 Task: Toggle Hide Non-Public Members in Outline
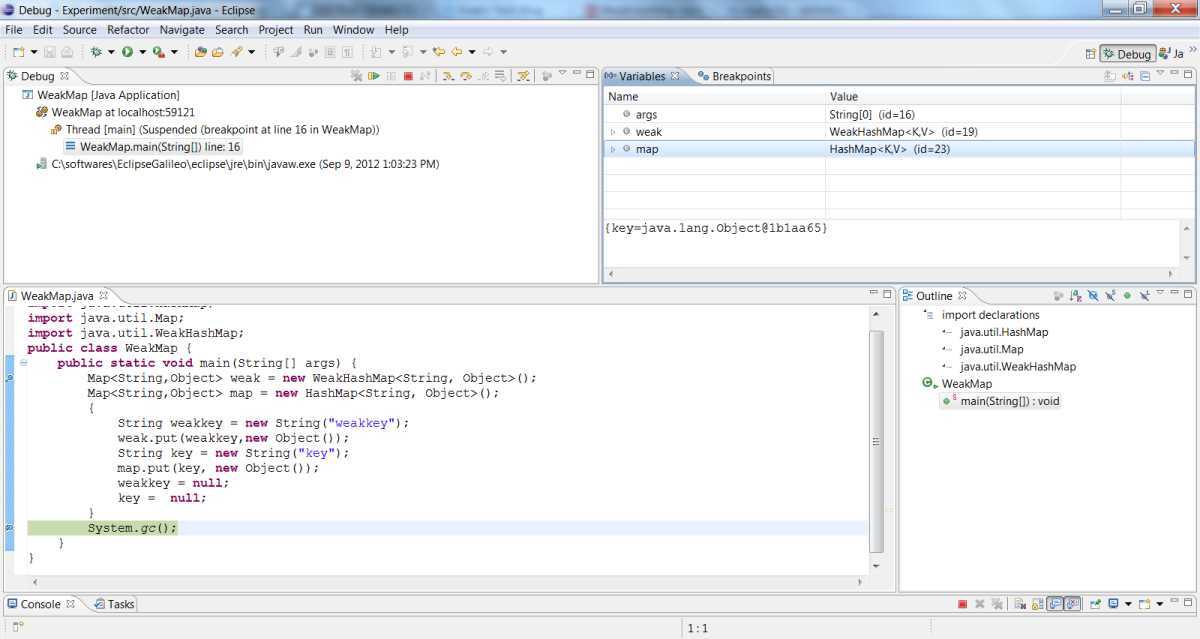pos(1127,296)
